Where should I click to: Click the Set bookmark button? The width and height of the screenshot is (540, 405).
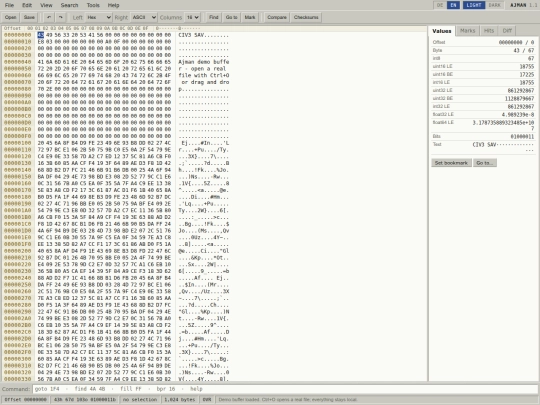click(451, 163)
